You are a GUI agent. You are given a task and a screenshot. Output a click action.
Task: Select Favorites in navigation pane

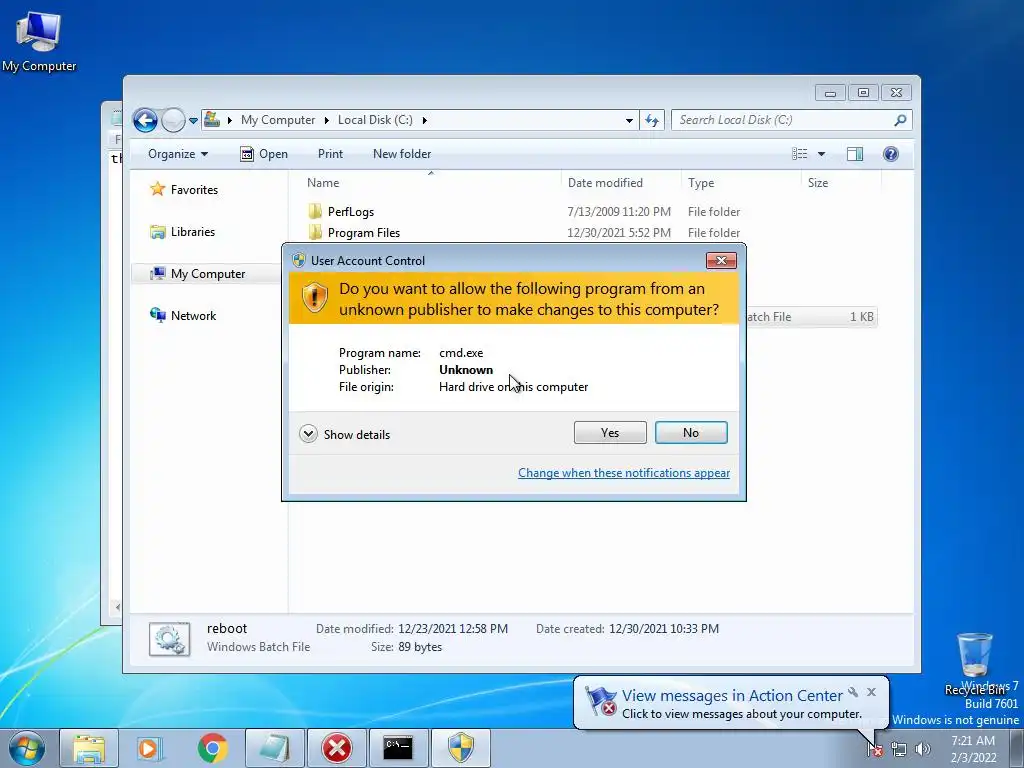point(194,190)
